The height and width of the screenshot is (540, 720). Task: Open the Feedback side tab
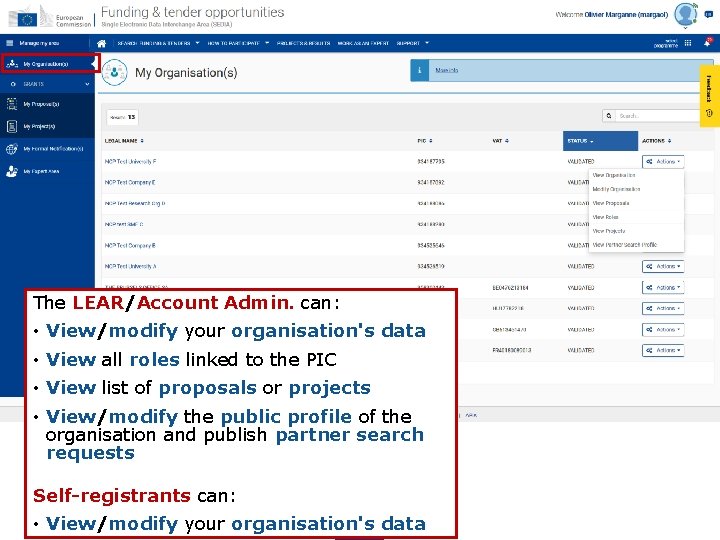pyautogui.click(x=709, y=96)
